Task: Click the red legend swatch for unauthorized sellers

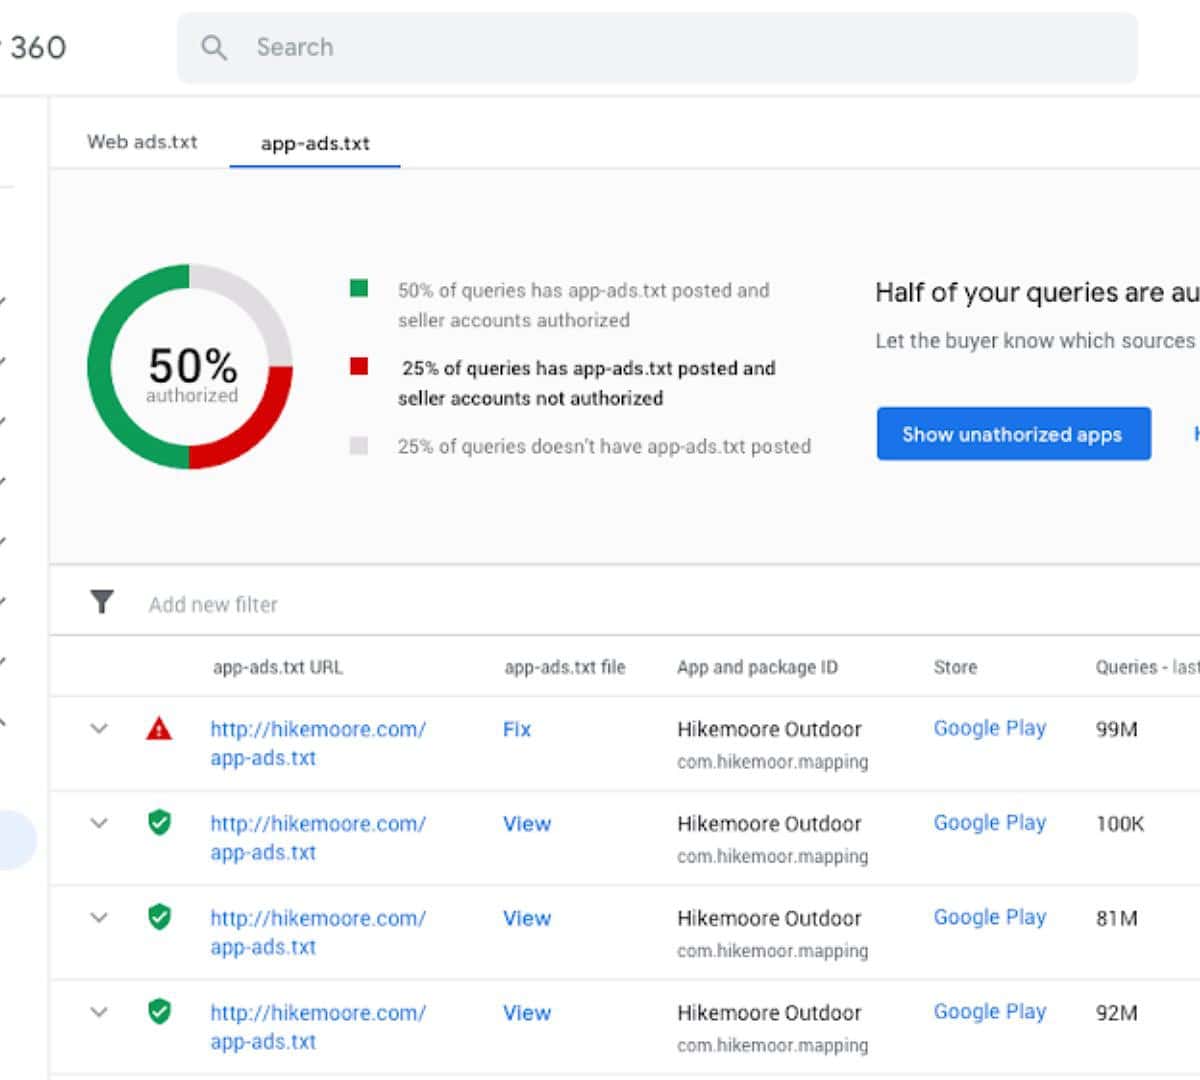Action: [359, 367]
